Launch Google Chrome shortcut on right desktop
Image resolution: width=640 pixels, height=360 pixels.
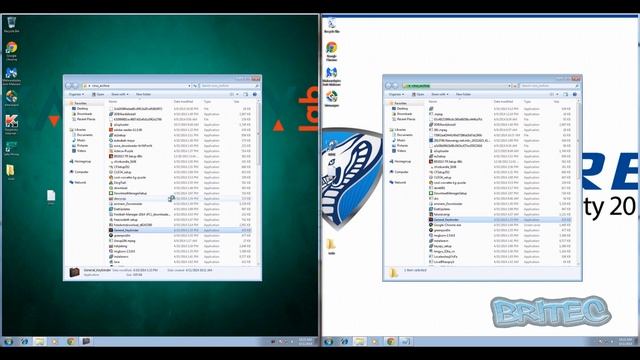[x=331, y=51]
